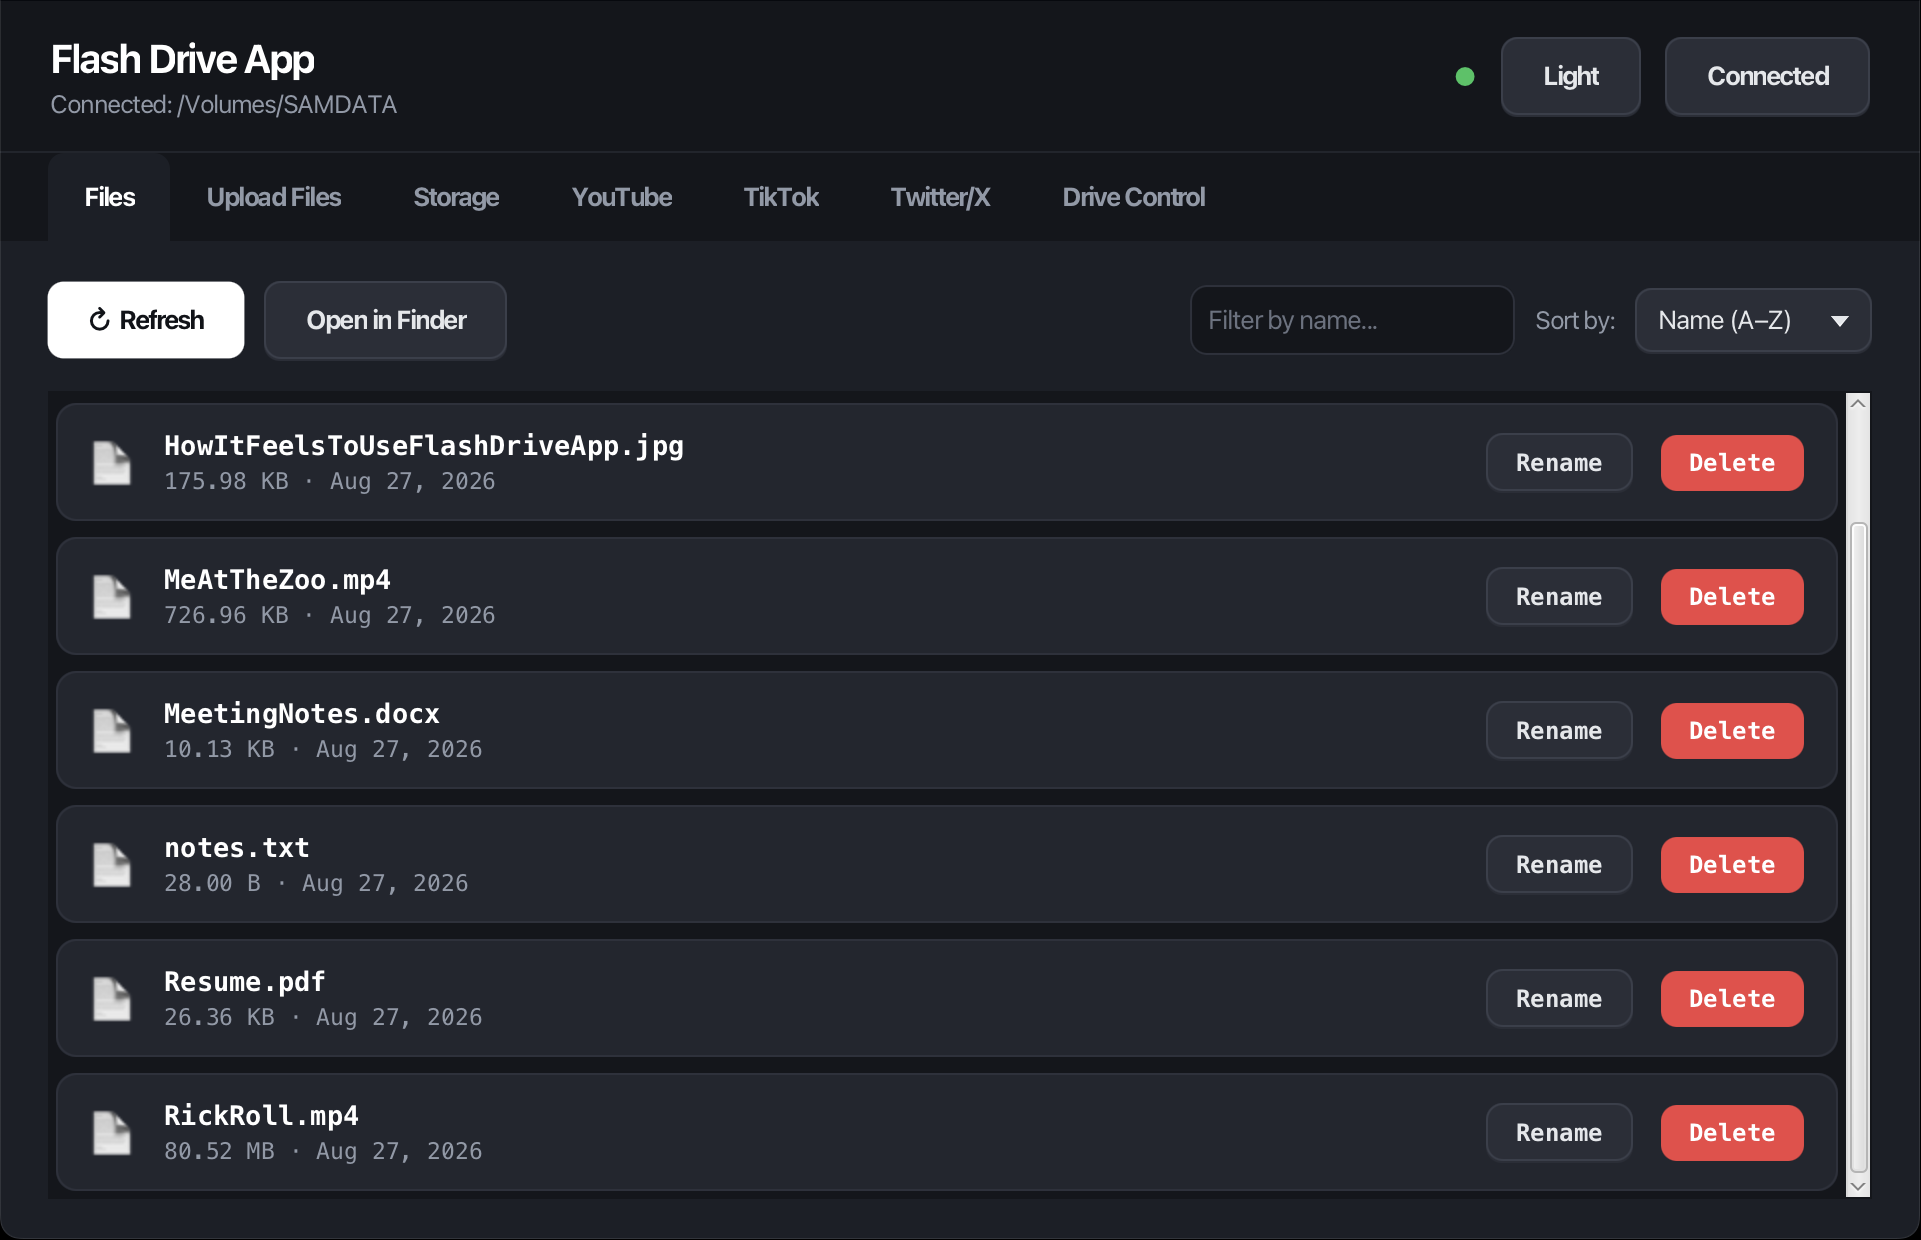Screen dimensions: 1921x1240
Task: Click the file icon for MeetingNotes.docx
Action: [x=112, y=731]
